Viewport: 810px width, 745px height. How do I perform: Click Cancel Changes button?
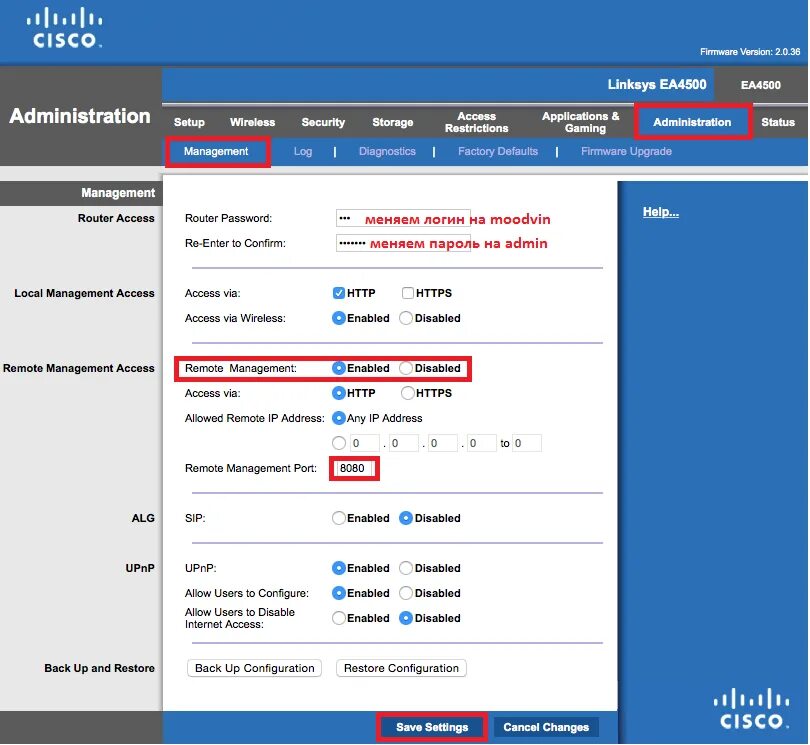tap(546, 727)
